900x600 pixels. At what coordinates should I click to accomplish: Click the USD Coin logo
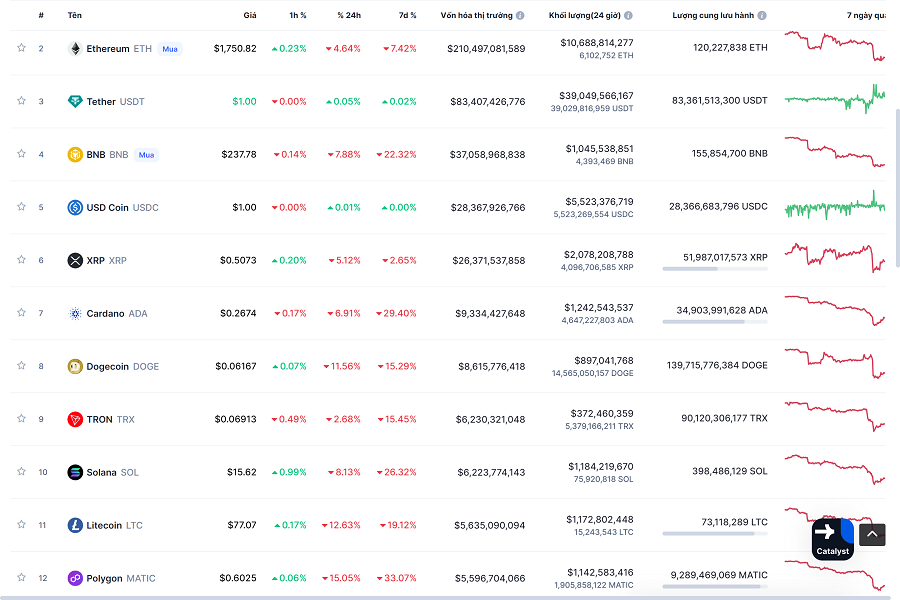tap(75, 207)
